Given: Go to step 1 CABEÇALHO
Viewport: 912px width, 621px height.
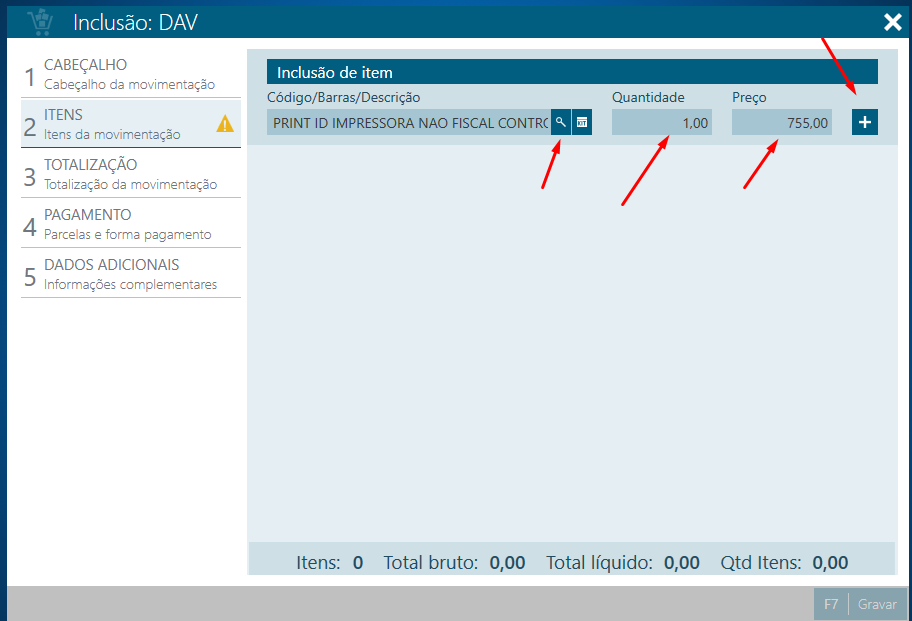Looking at the screenshot, I should tap(131, 74).
